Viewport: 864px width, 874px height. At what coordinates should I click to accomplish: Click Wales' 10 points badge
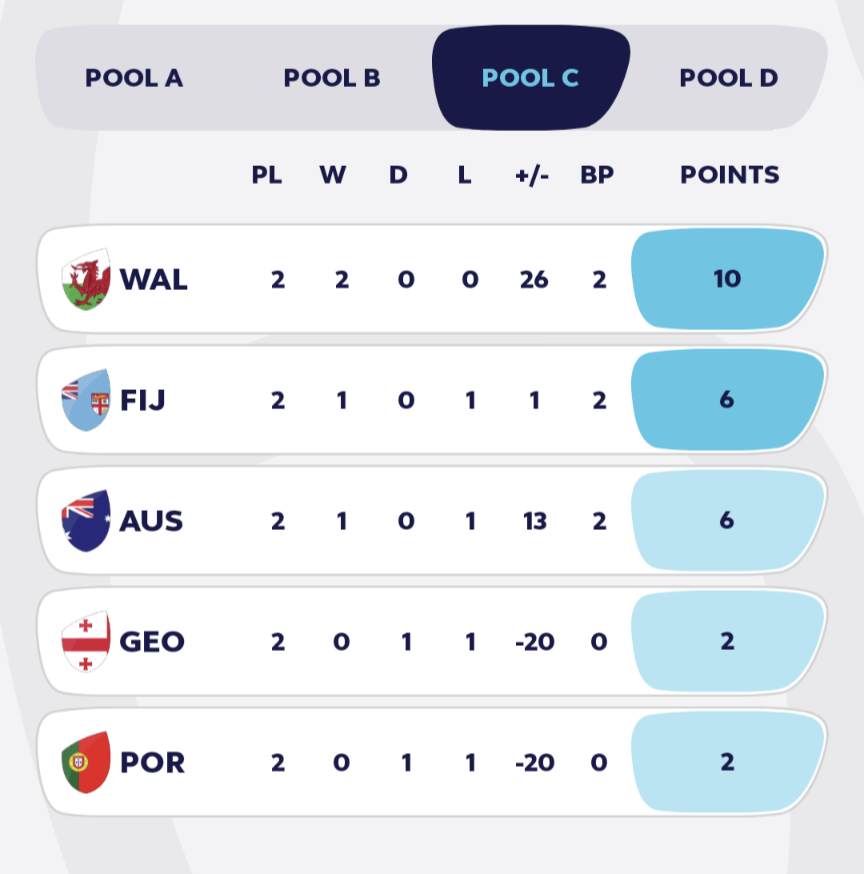point(727,279)
